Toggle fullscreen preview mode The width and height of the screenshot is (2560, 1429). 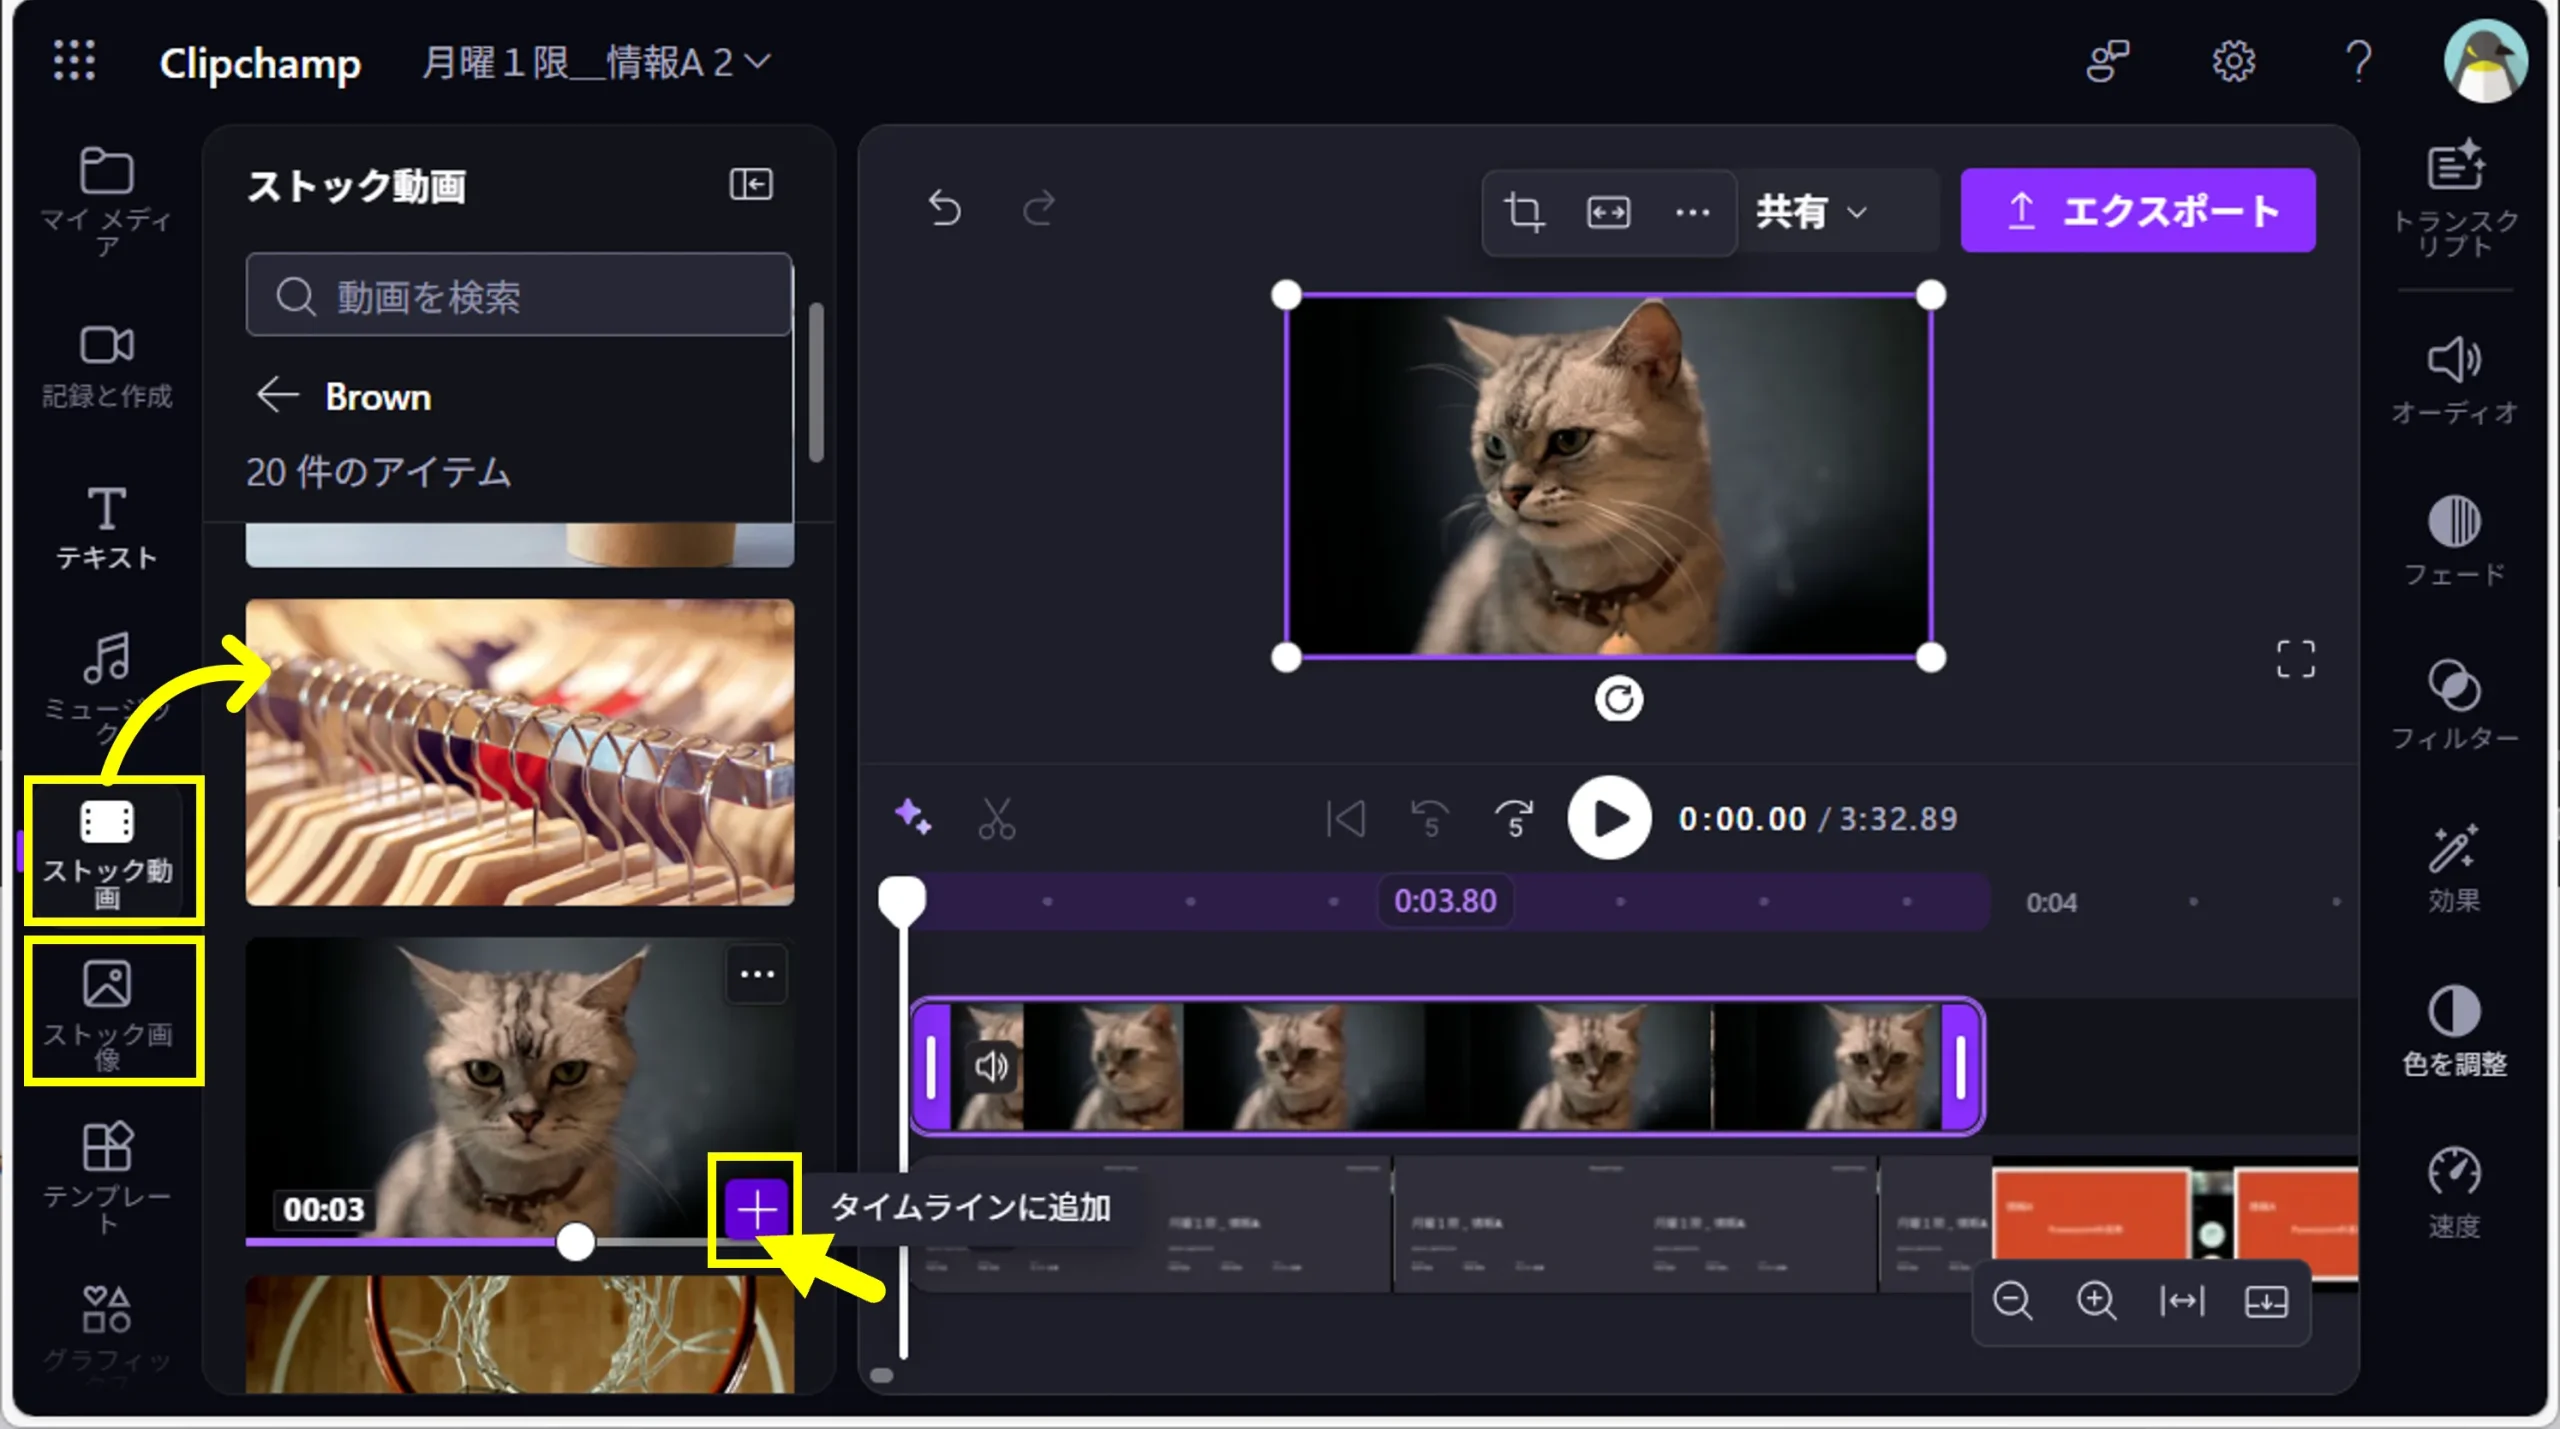coord(2295,659)
